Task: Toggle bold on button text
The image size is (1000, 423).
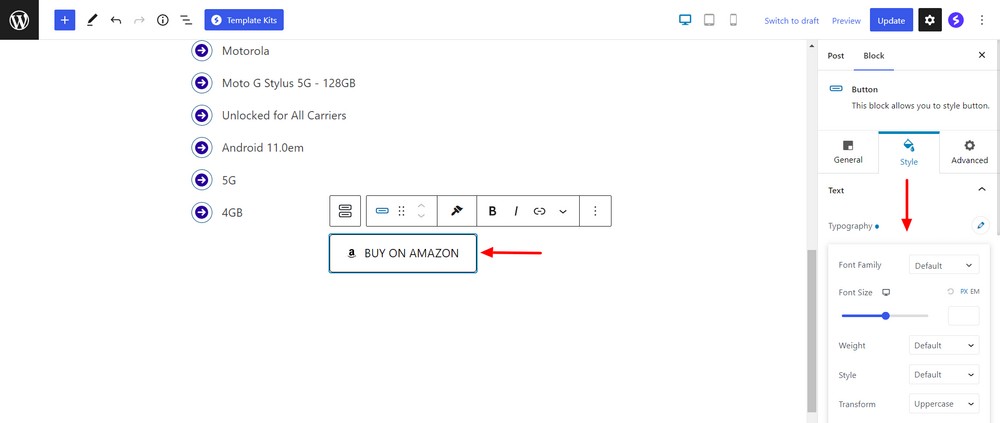Action: tap(492, 211)
